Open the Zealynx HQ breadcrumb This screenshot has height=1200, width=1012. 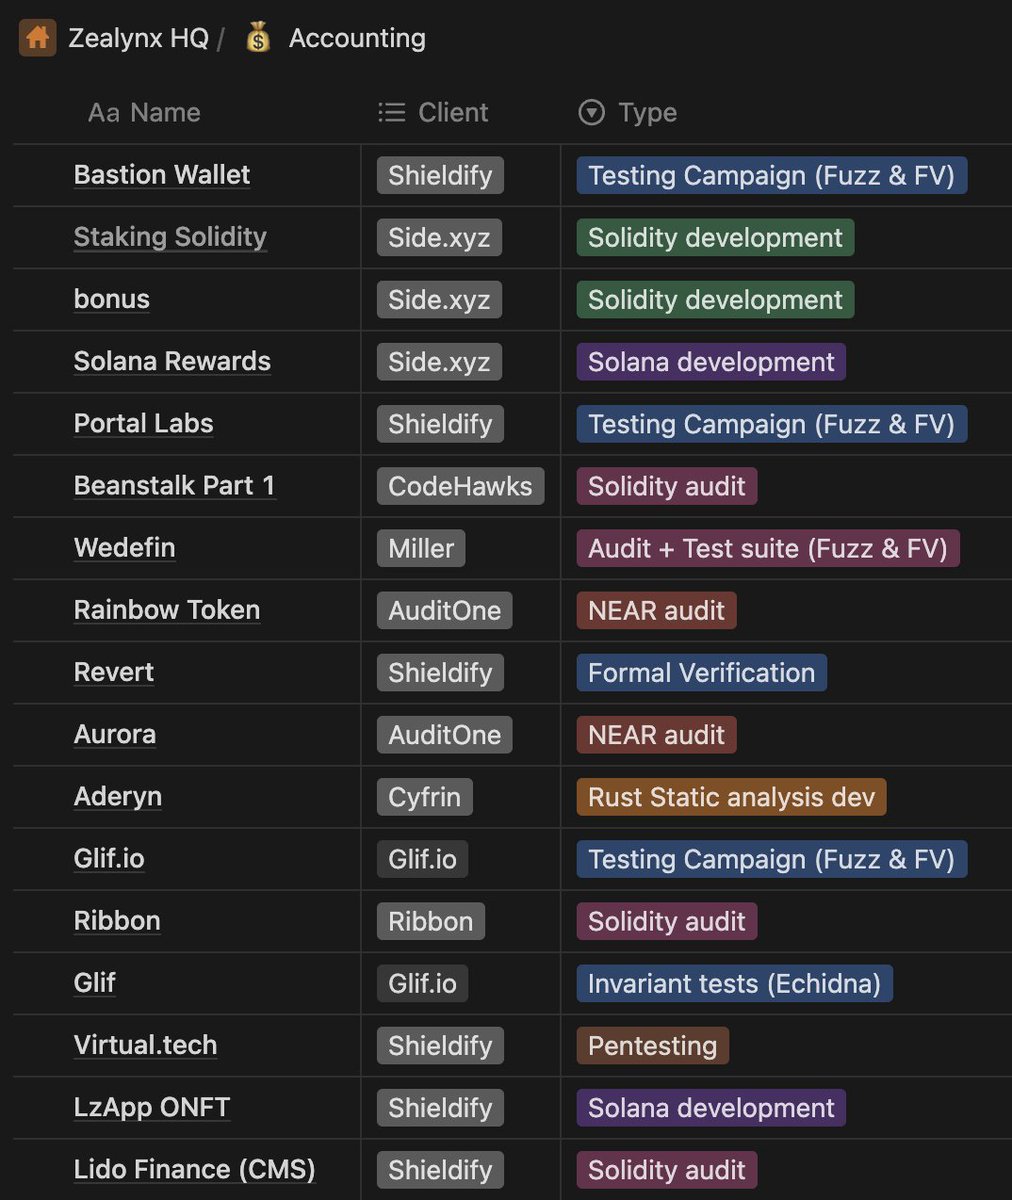point(138,38)
